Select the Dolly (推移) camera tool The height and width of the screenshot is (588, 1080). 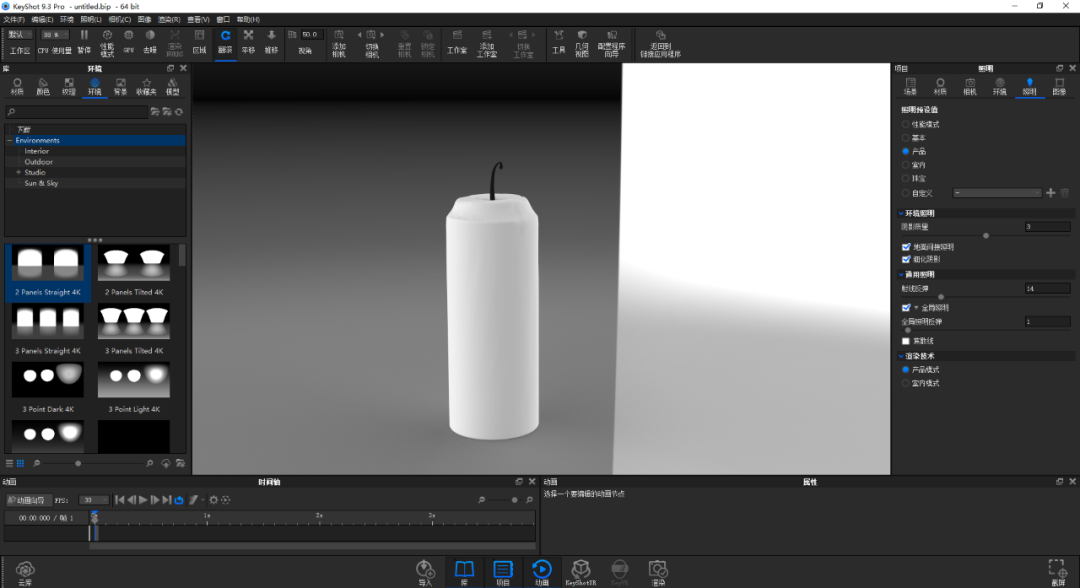pyautogui.click(x=271, y=41)
